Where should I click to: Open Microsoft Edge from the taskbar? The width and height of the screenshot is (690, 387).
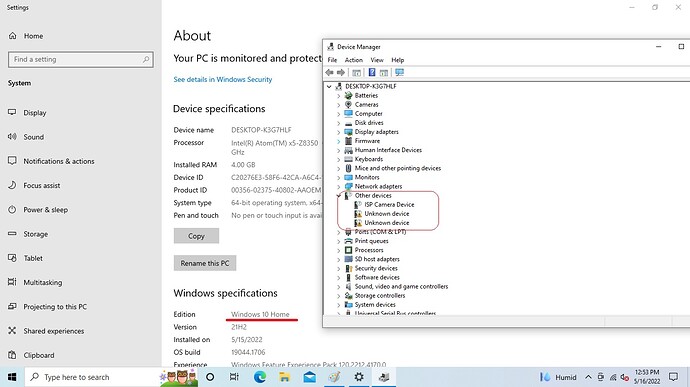[x=260, y=377]
